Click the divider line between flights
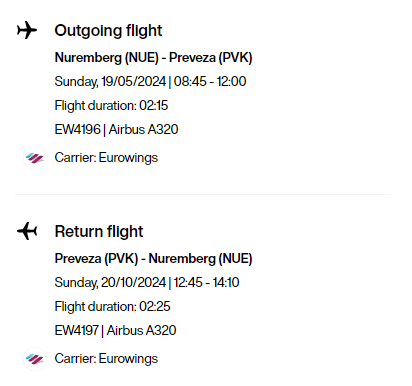Image resolution: width=412 pixels, height=386 pixels. click(x=203, y=194)
